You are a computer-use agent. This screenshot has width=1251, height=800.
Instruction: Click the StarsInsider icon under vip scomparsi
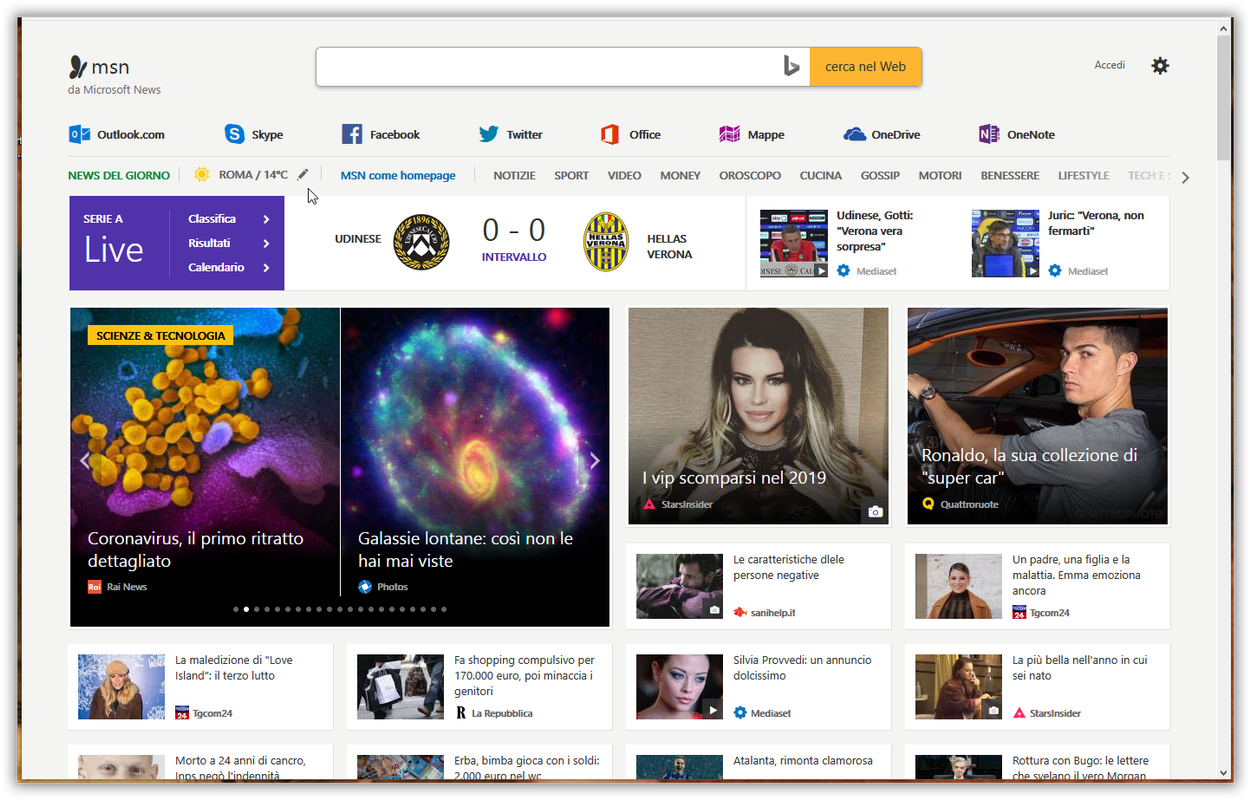tap(649, 504)
